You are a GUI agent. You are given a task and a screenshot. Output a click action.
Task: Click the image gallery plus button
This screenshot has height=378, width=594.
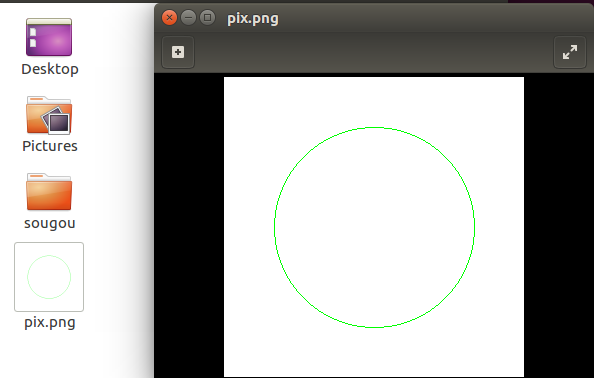point(178,52)
